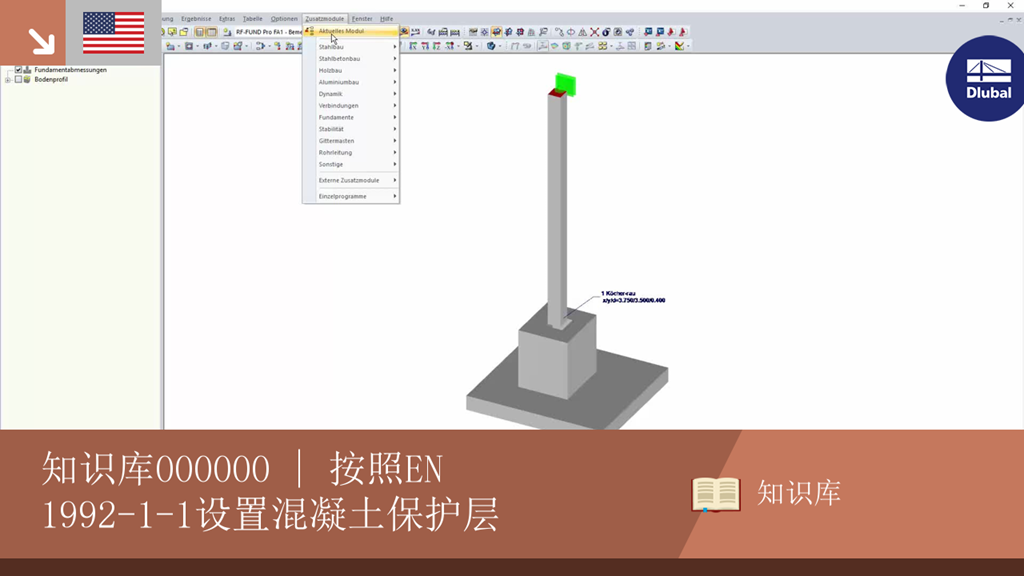Open the Sonstige submenu
Image resolution: width=1024 pixels, height=576 pixels.
click(x=351, y=165)
